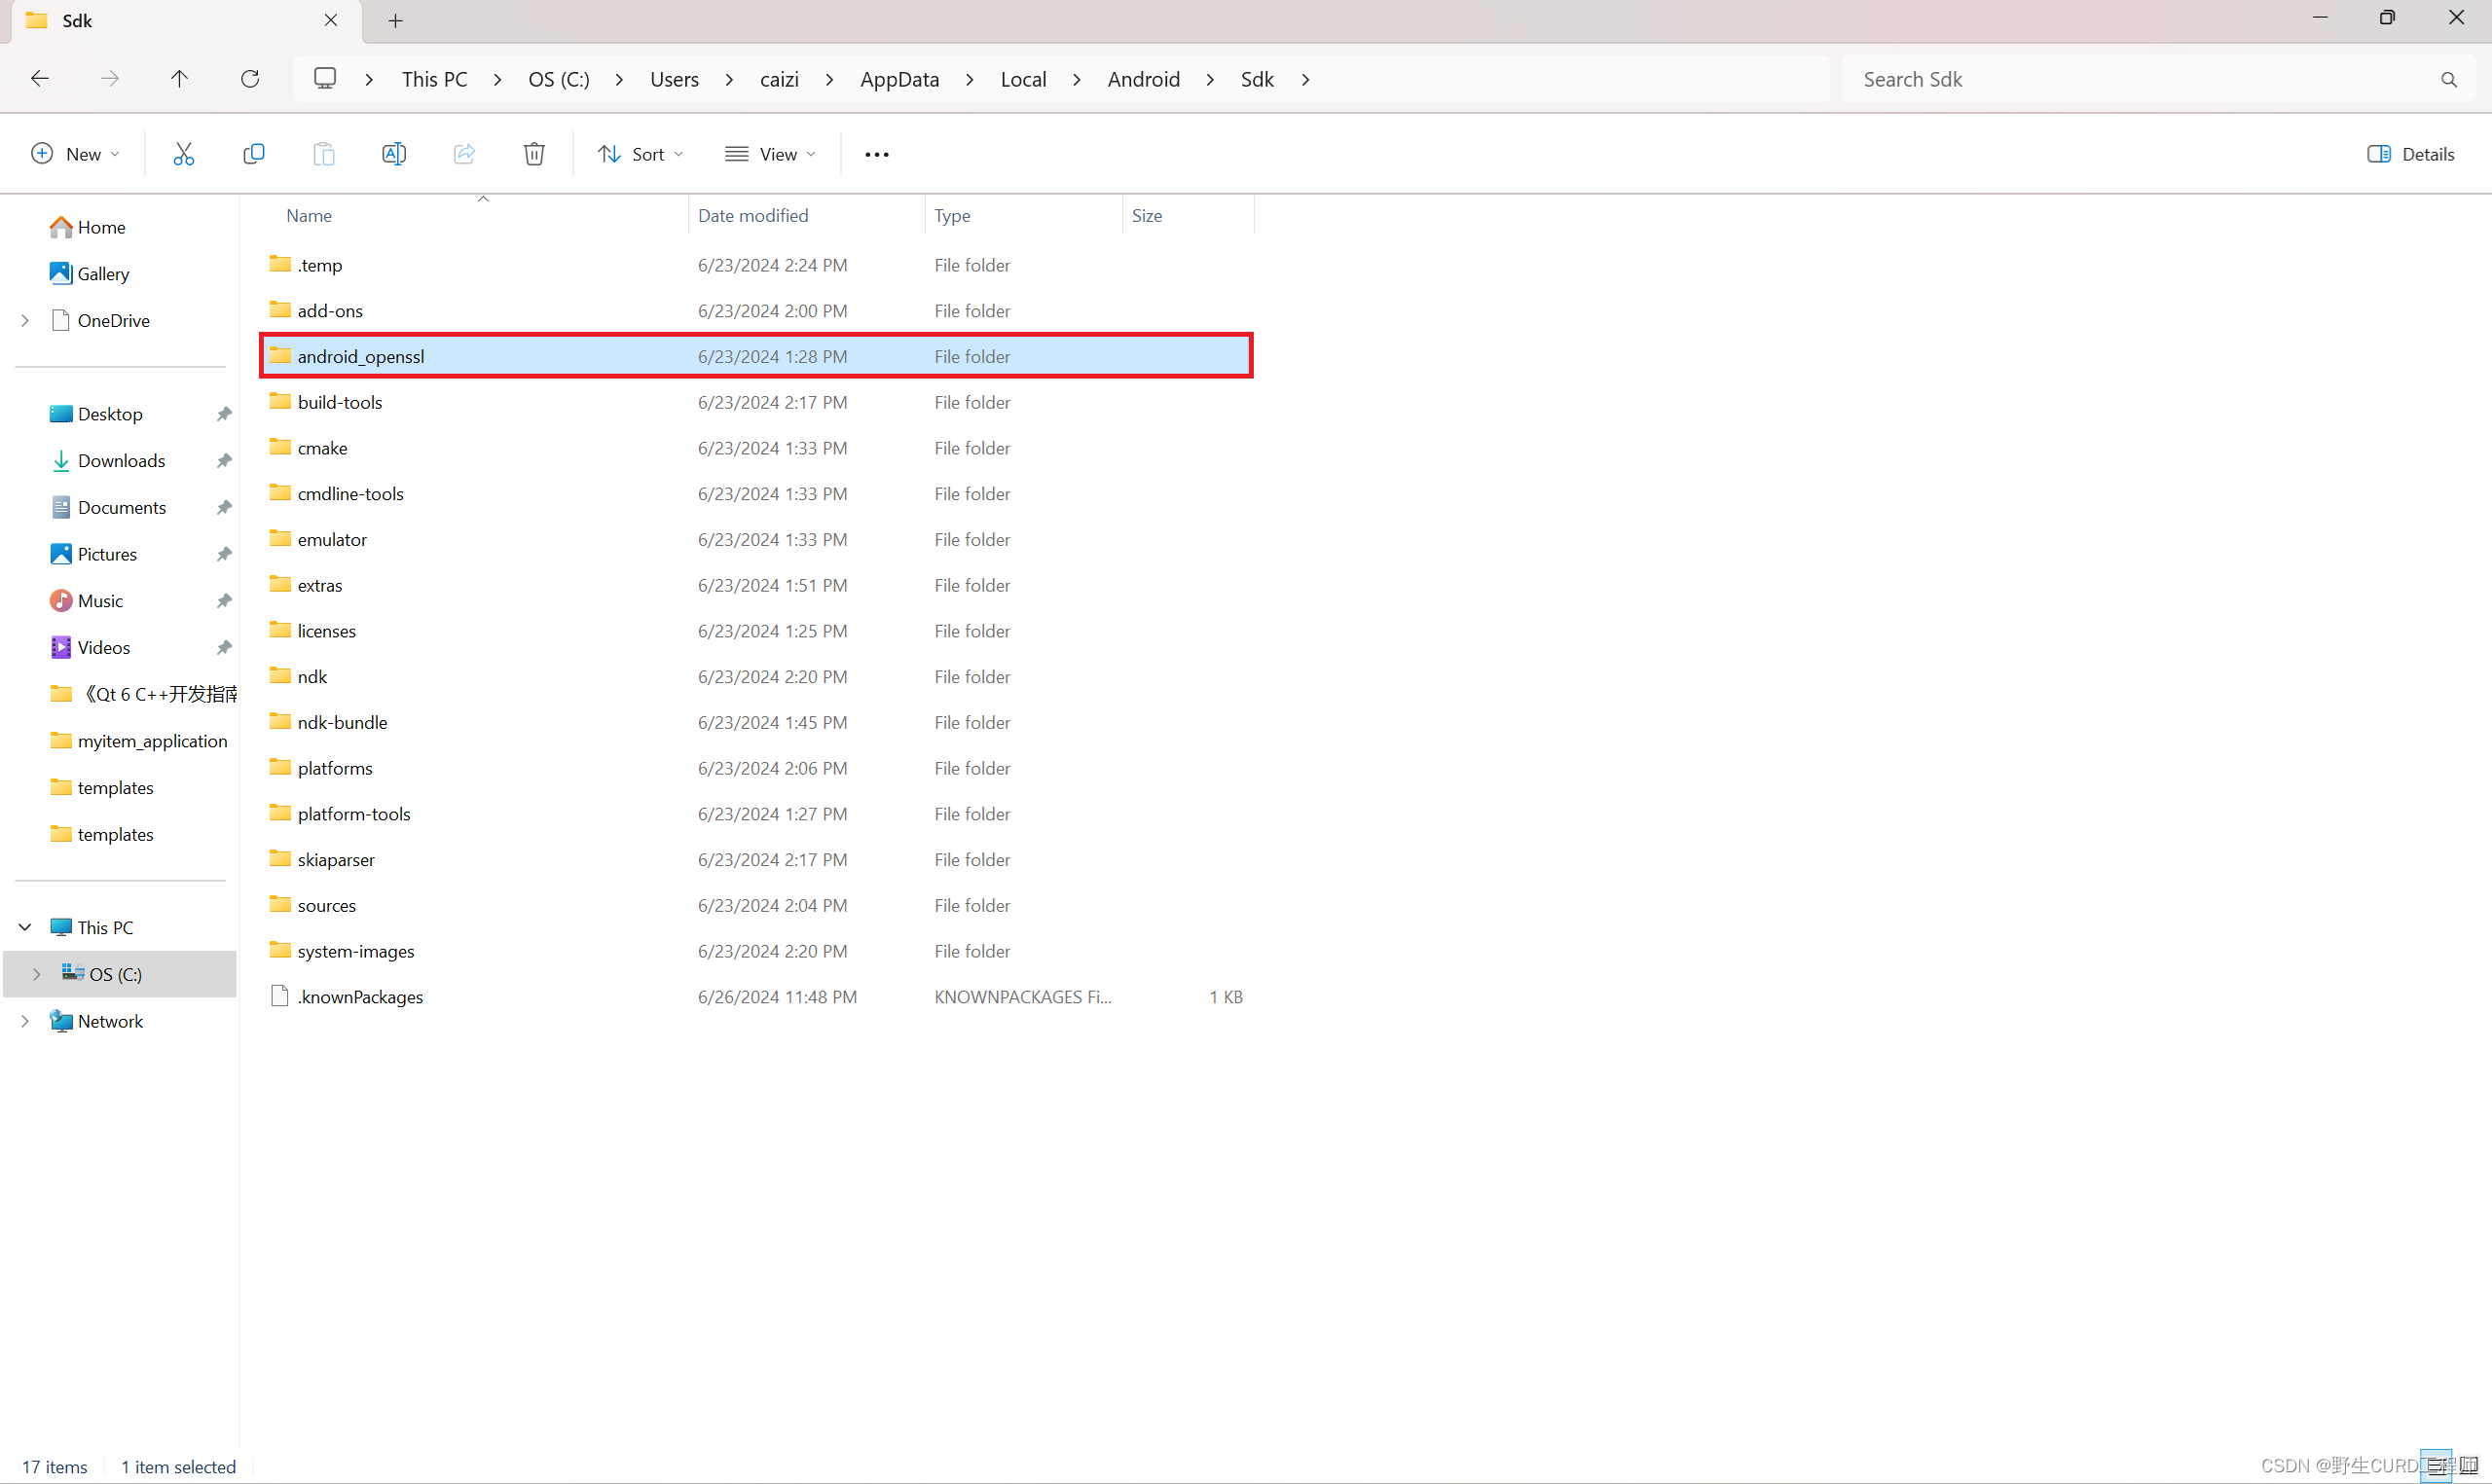Click the search magnifier icon

click(x=2449, y=80)
